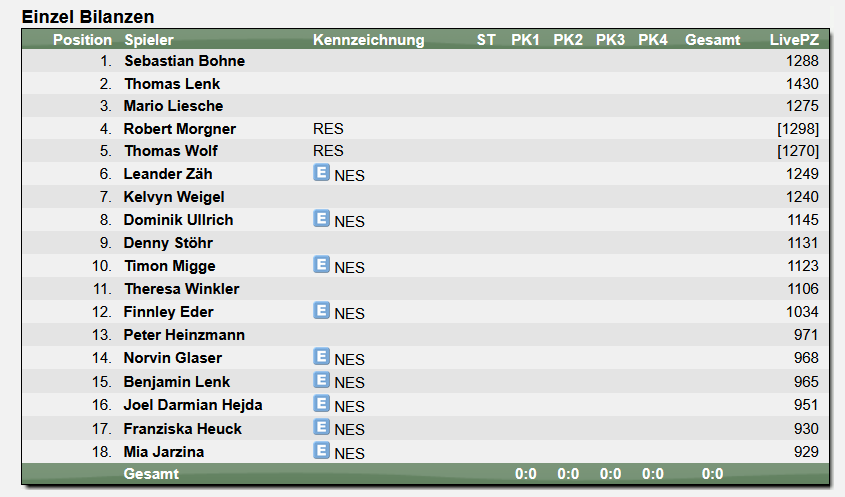Click the Spieler column header

coord(149,40)
